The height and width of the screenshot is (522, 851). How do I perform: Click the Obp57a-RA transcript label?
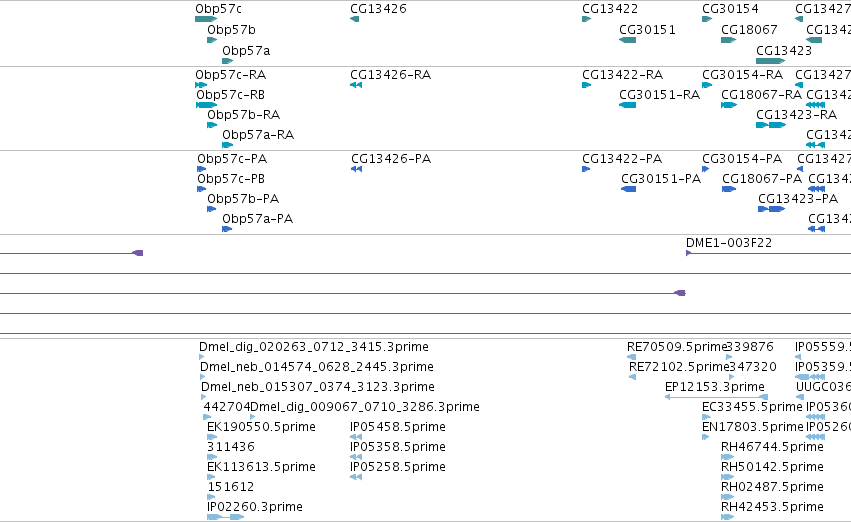pos(258,135)
